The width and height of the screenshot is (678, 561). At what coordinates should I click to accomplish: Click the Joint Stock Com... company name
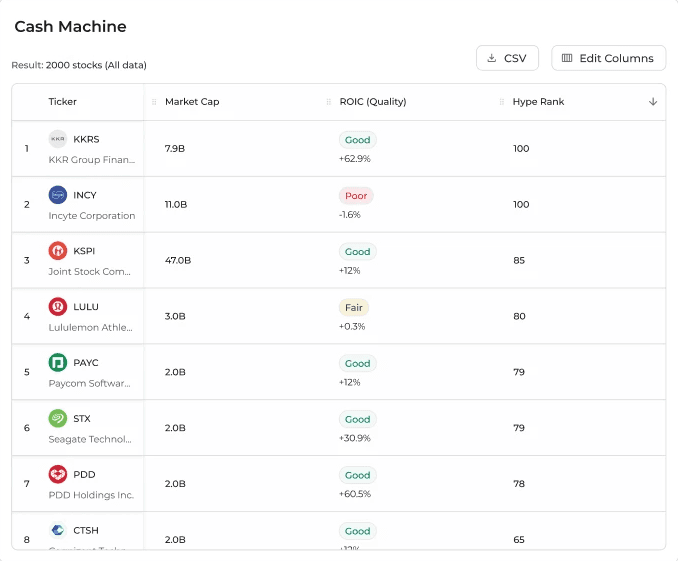(89, 271)
